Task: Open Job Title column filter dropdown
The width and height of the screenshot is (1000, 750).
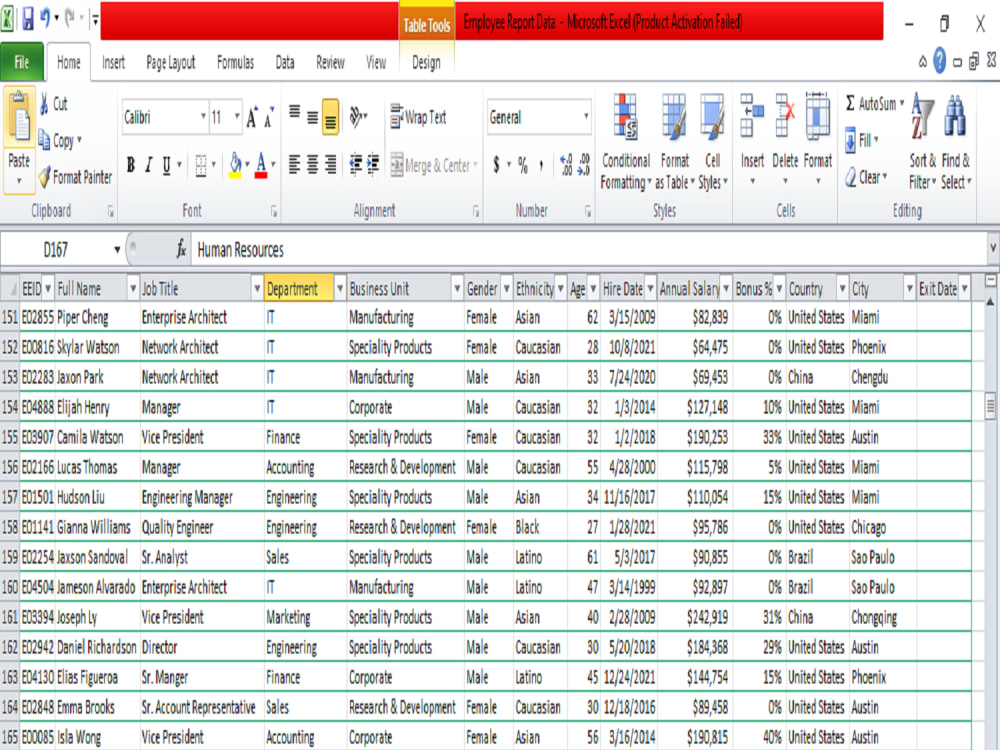Action: click(x=257, y=288)
